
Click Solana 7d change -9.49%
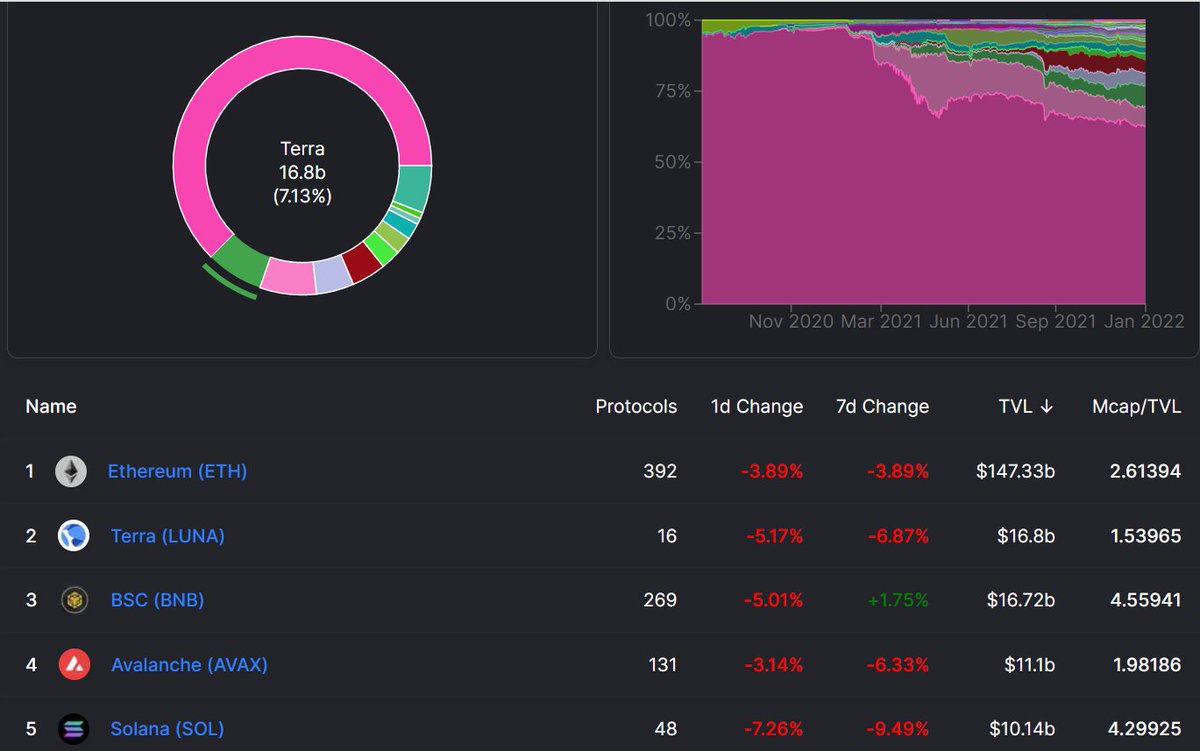898,729
